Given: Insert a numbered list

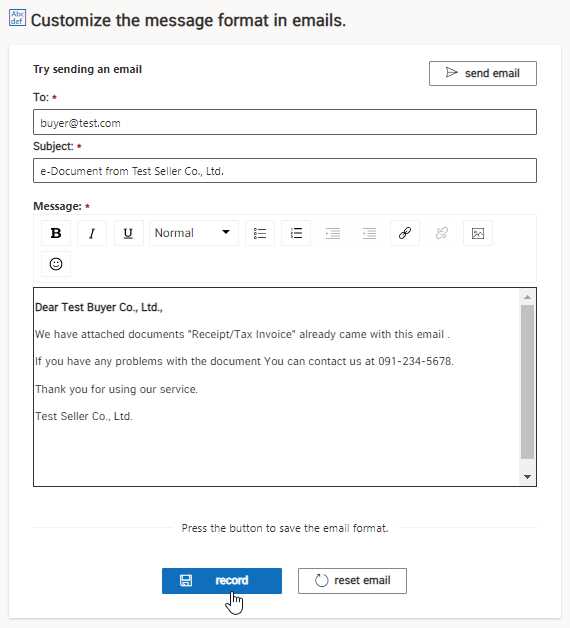Looking at the screenshot, I should 296,233.
